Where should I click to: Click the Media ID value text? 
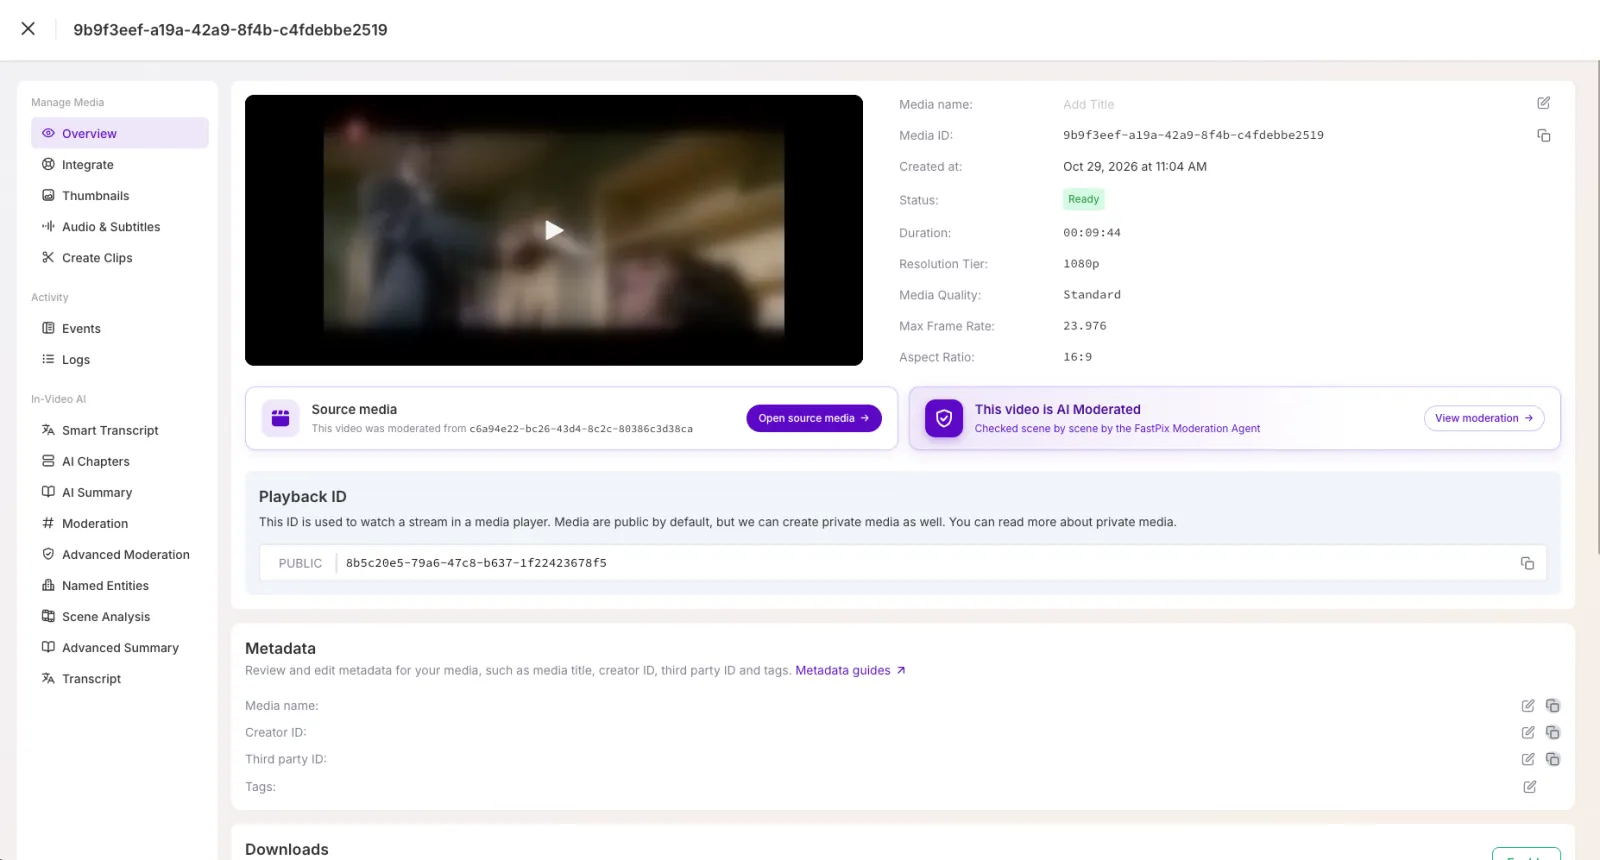1193,135
